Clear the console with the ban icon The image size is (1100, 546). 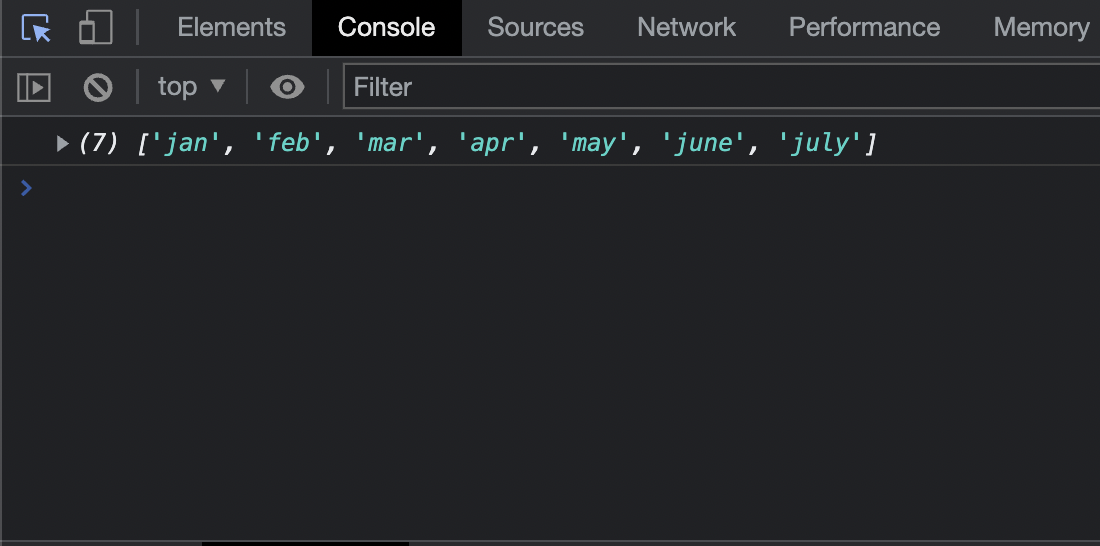tap(98, 88)
